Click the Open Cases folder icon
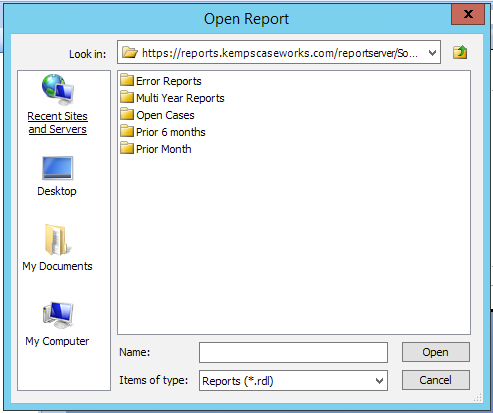493x413 pixels. [x=127, y=114]
